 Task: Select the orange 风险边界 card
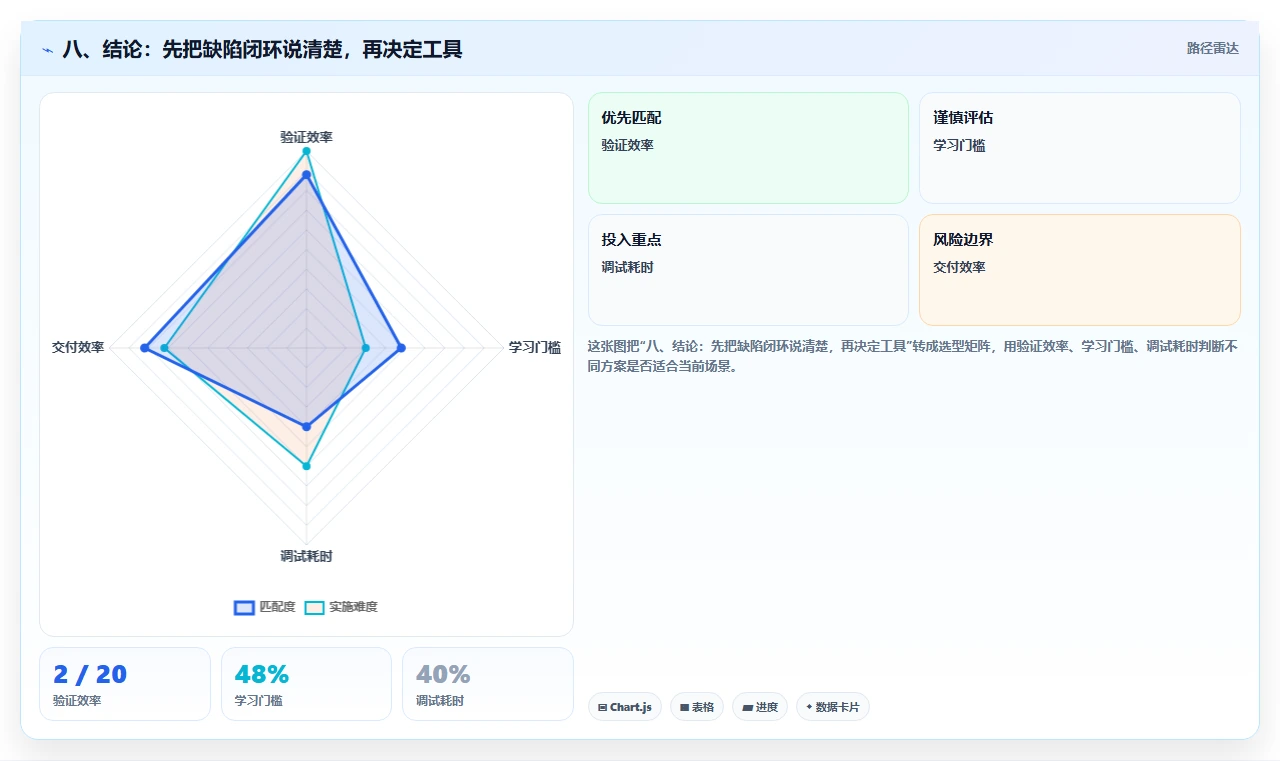(1080, 270)
